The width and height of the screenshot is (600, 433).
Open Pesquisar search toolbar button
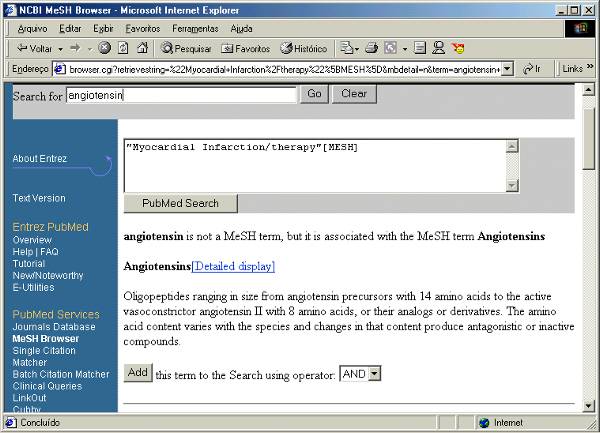(186, 49)
